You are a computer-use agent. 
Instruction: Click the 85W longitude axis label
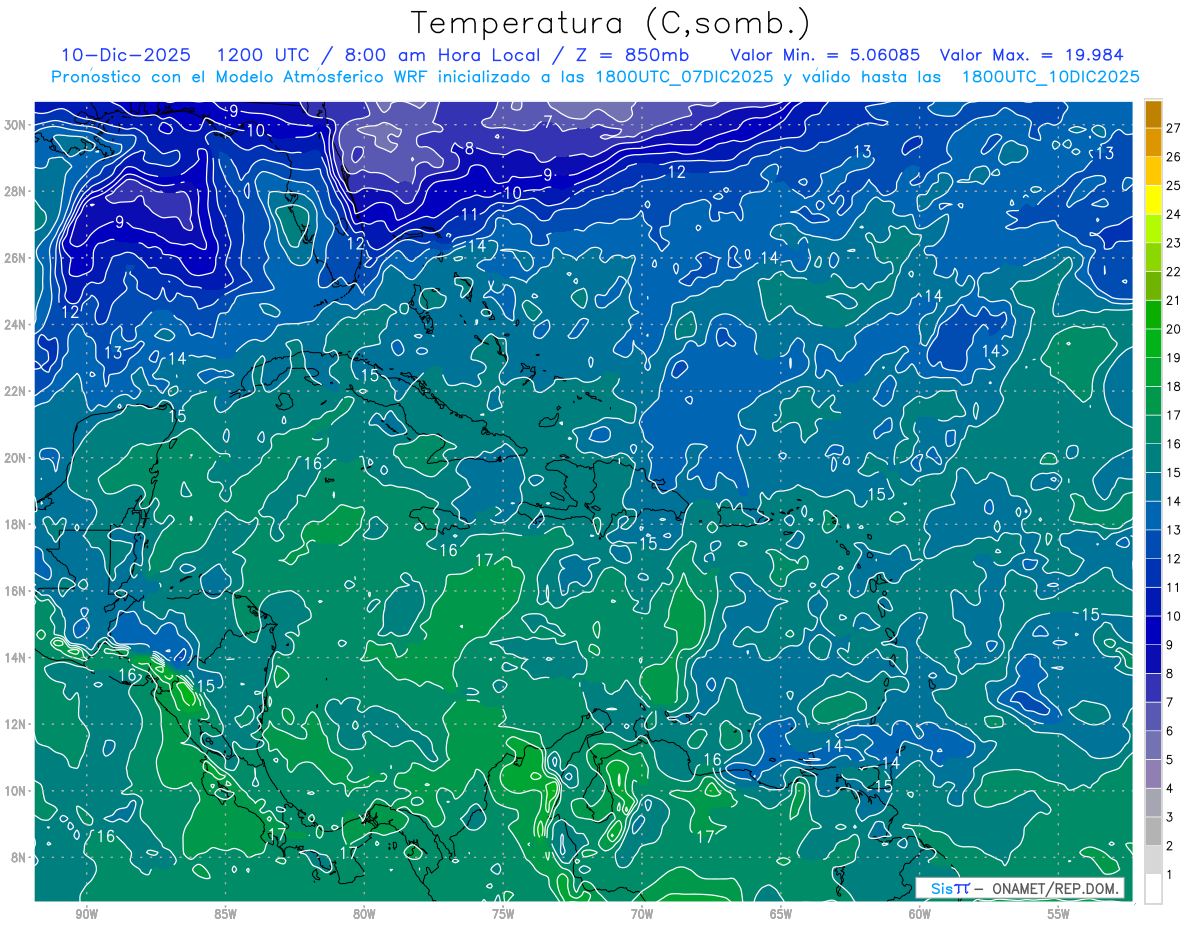point(225,914)
